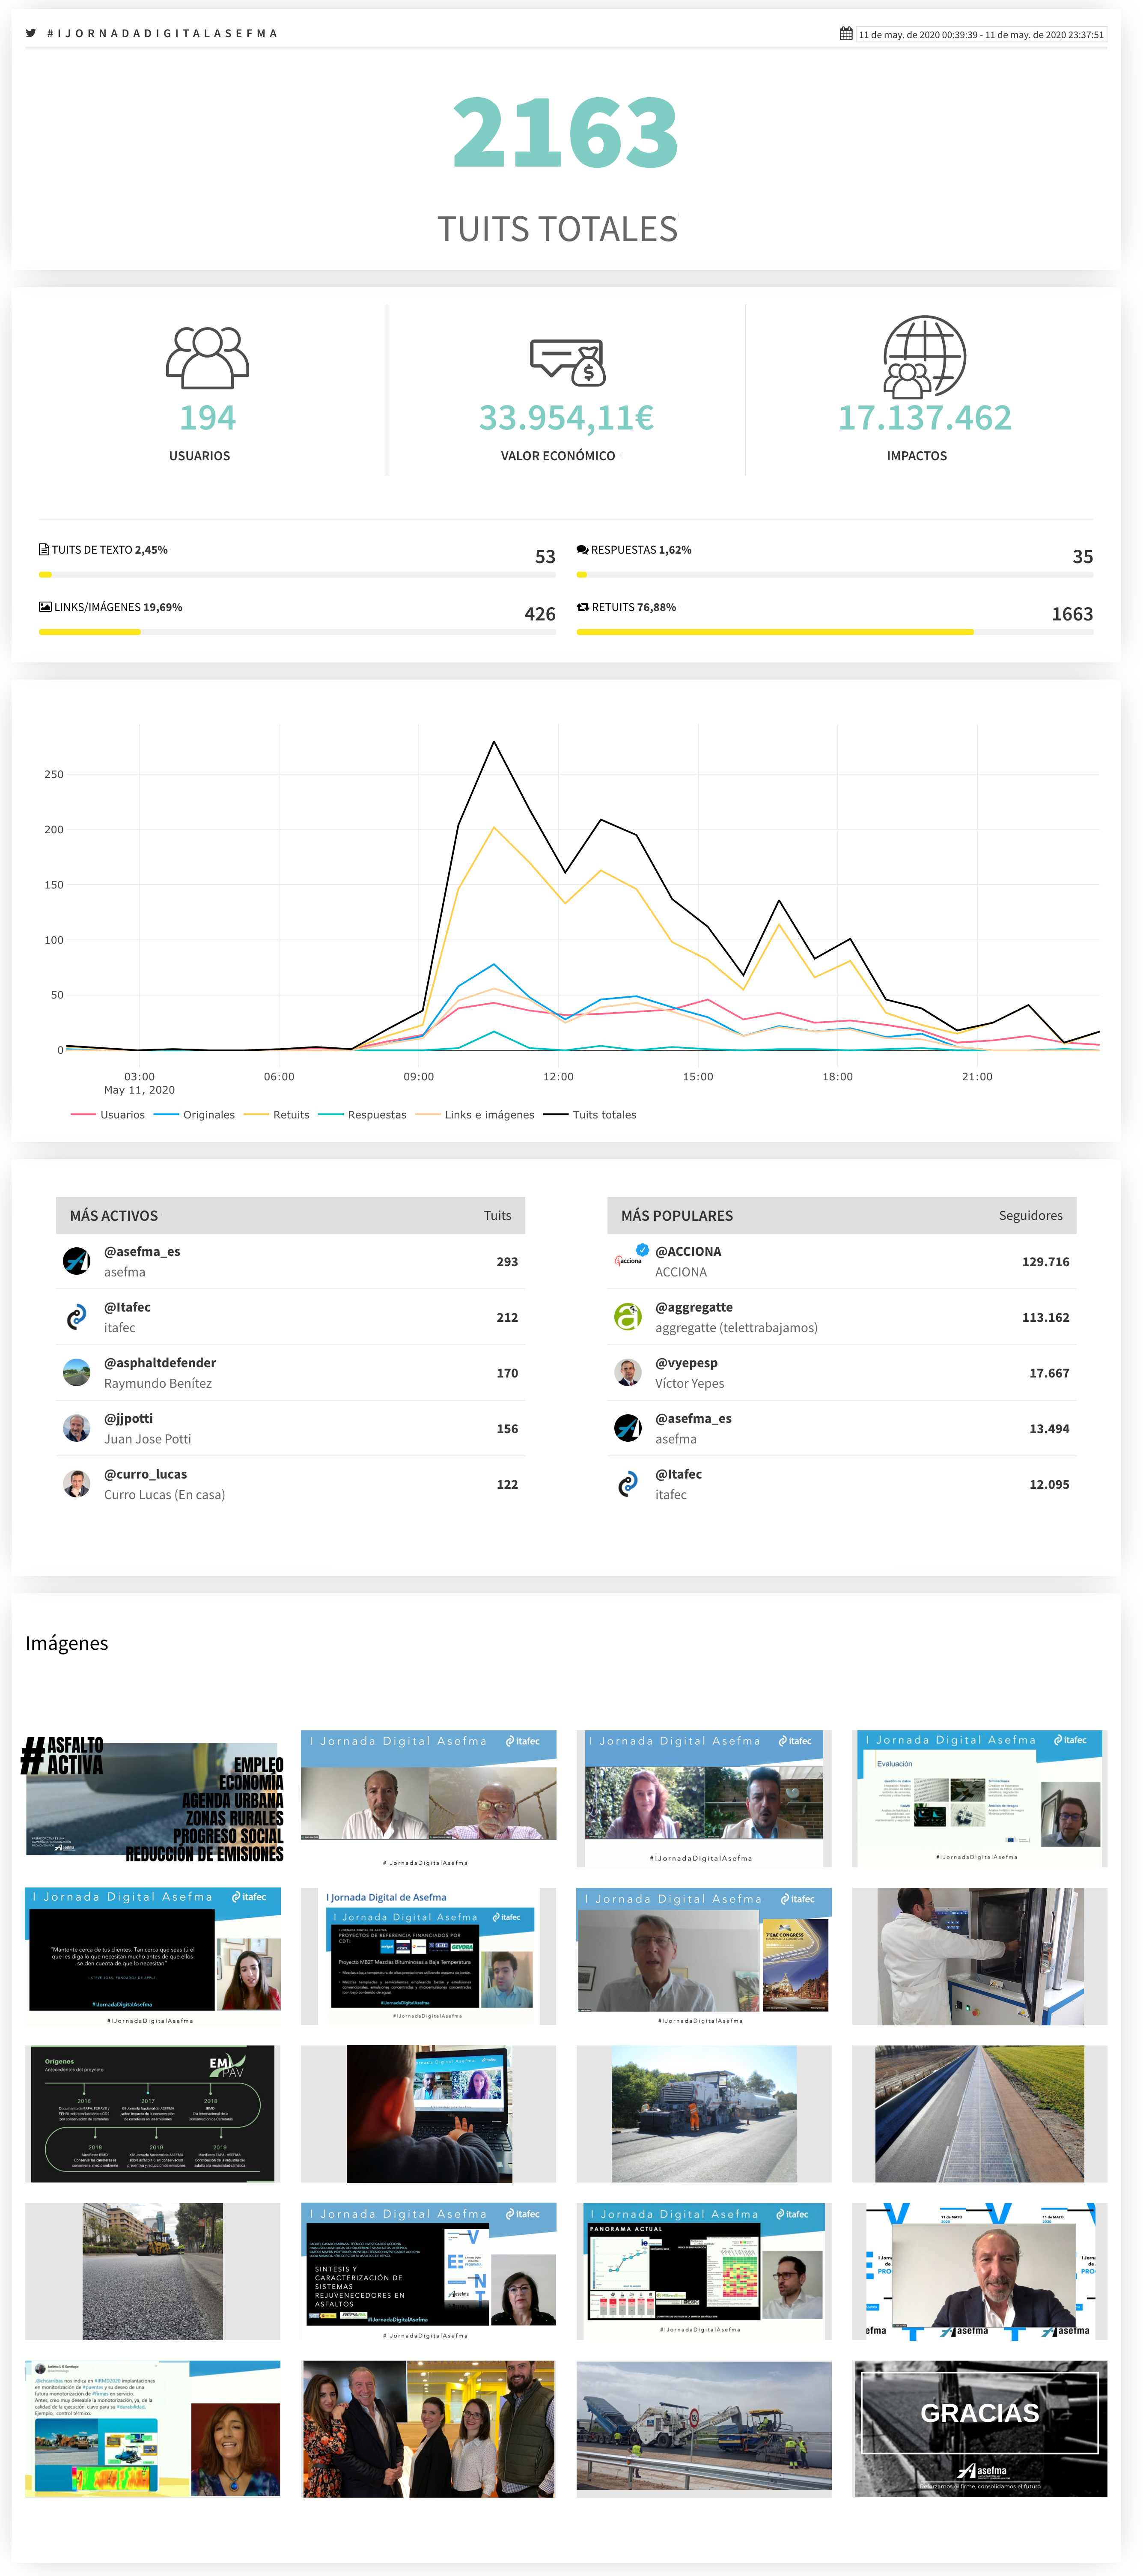Click the @Itafec avatar in Más Activos
This screenshot has width=1143, height=2576.
coord(77,1317)
